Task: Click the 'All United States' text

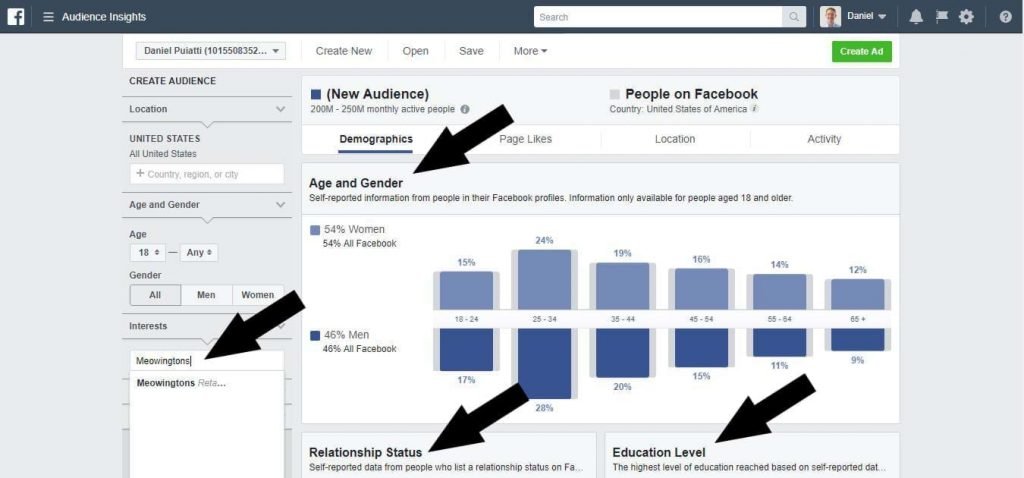Action: pyautogui.click(x=163, y=154)
